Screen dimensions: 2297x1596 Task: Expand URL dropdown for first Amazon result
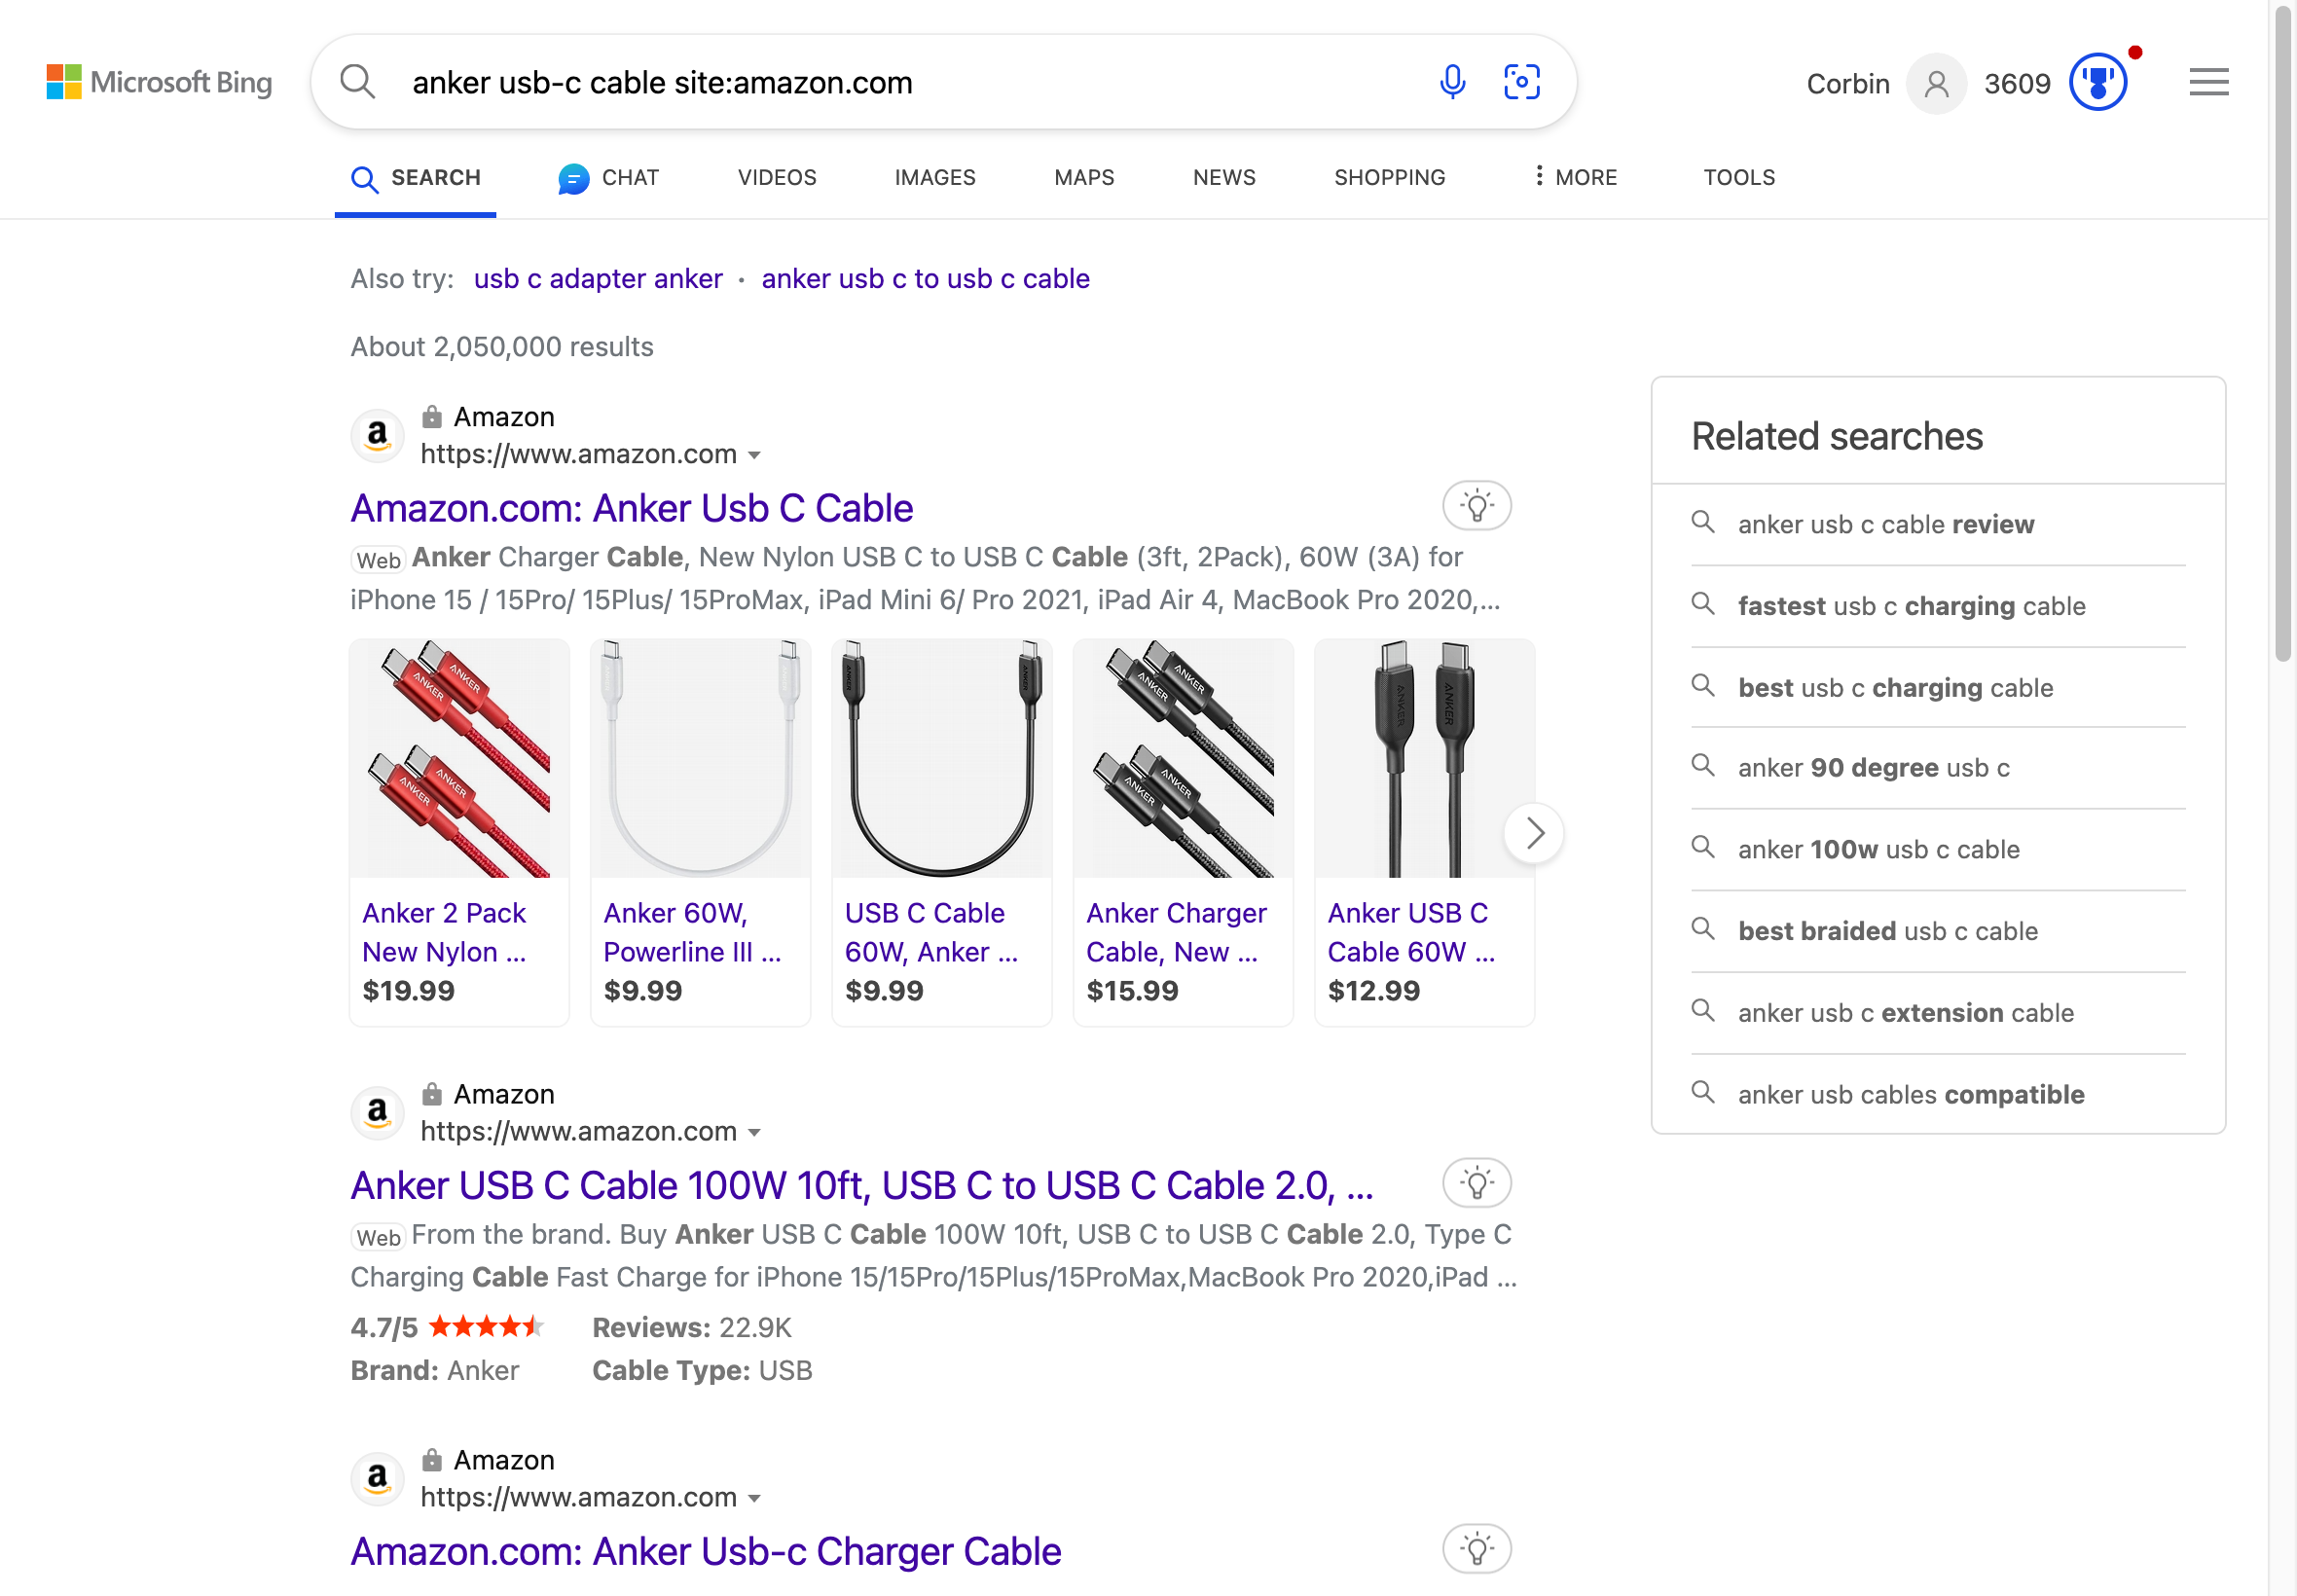755,455
